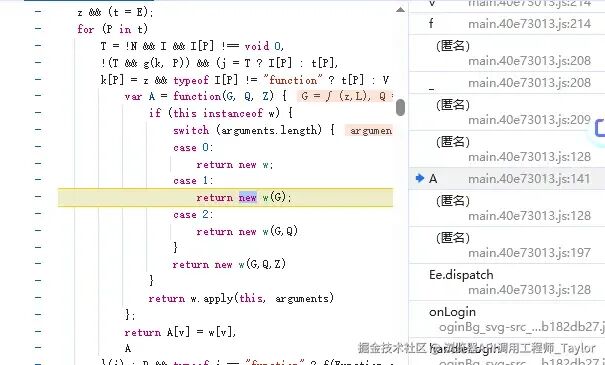This screenshot has height=365, width=605.
Task: Click gutter marker on the 'case 1:' line
Action: pos(38,180)
